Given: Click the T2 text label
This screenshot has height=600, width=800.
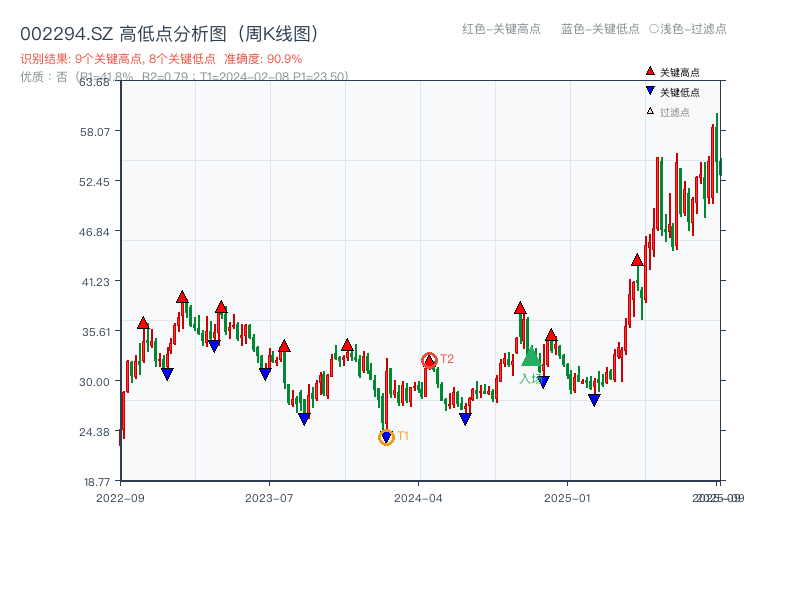Looking at the screenshot, I should click(447, 359).
